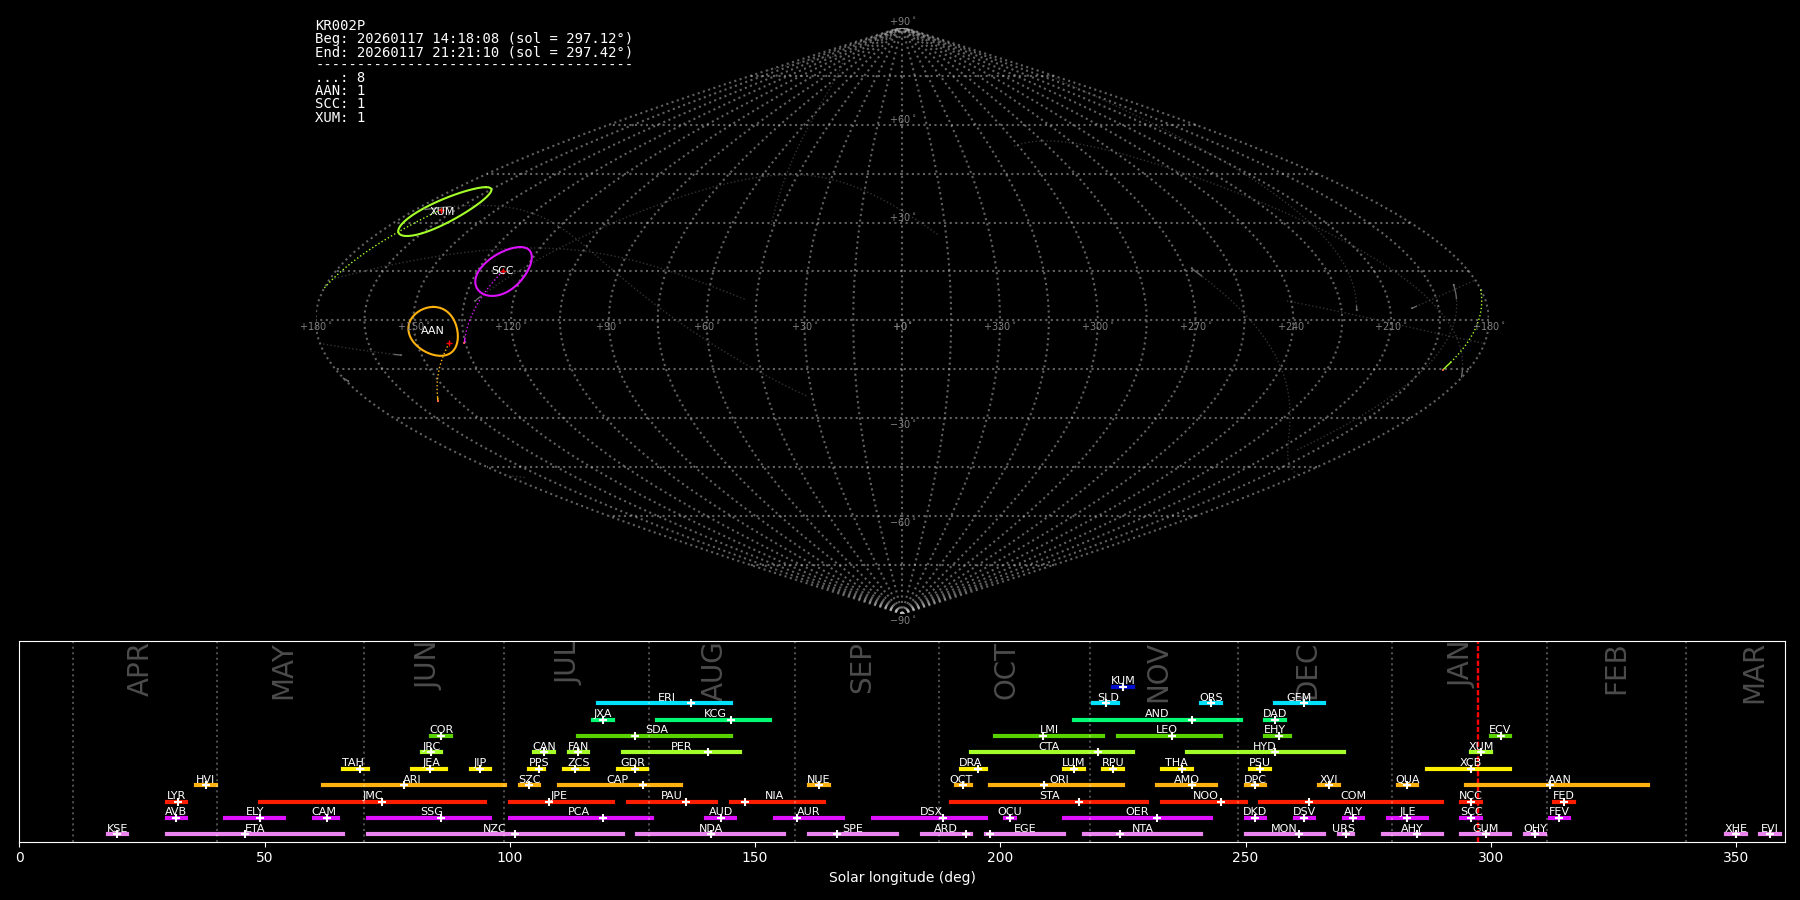Image resolution: width=1800 pixels, height=900 pixels.
Task: Click the cyan ERI shower color bar
Action: click(663, 703)
